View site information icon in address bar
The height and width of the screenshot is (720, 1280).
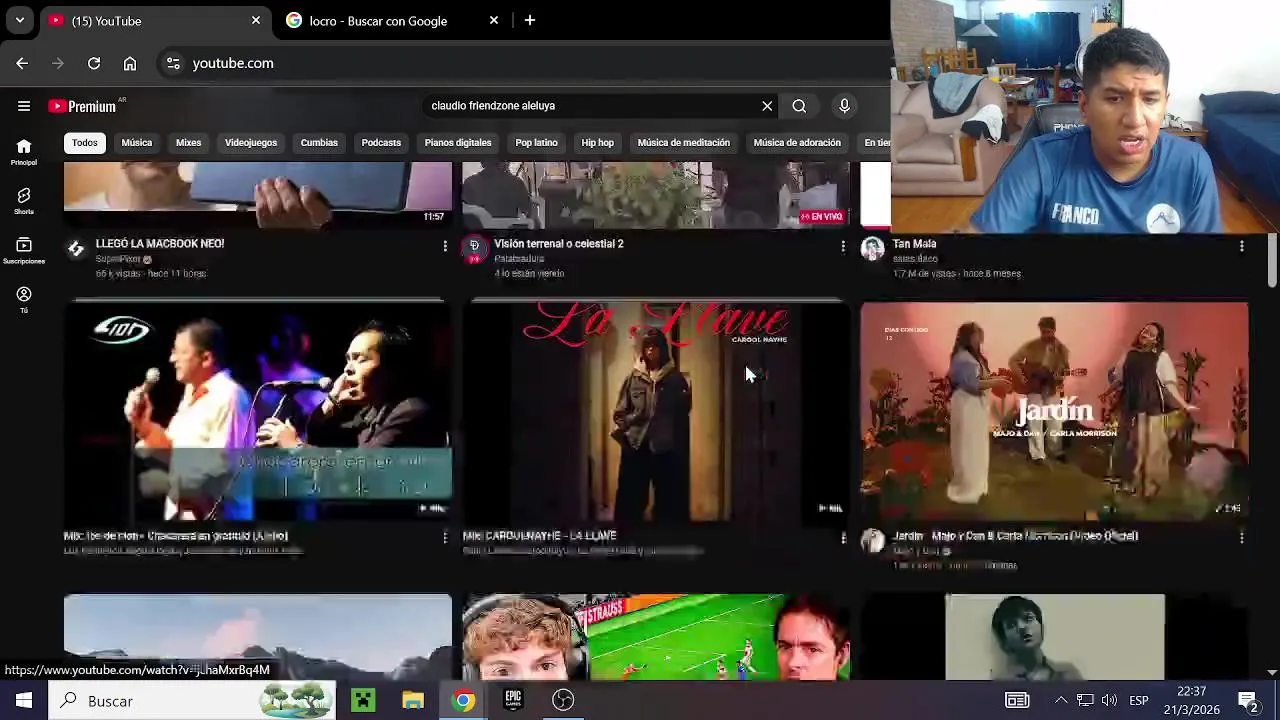pos(173,63)
